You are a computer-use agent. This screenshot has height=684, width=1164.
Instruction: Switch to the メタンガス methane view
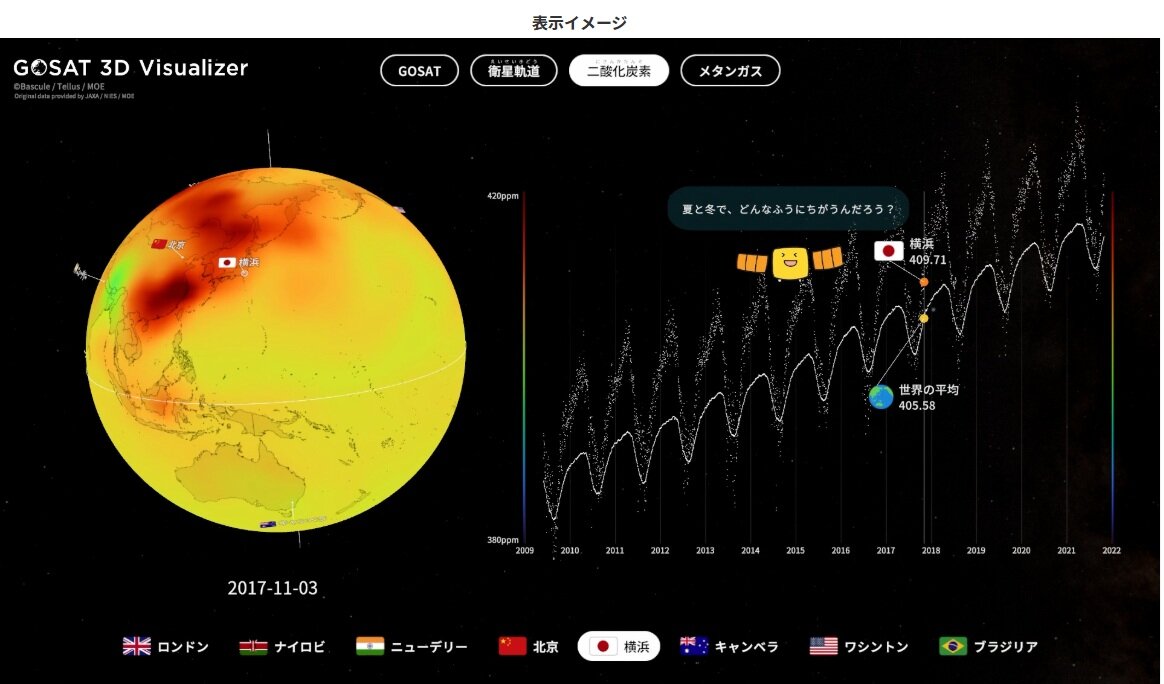pos(730,71)
